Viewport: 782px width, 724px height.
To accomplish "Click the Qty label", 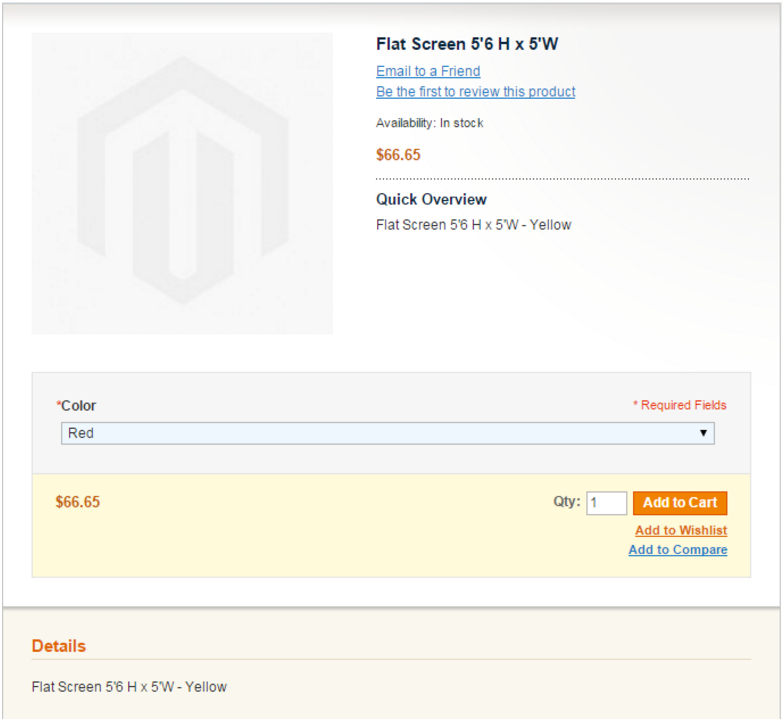I will coord(567,501).
